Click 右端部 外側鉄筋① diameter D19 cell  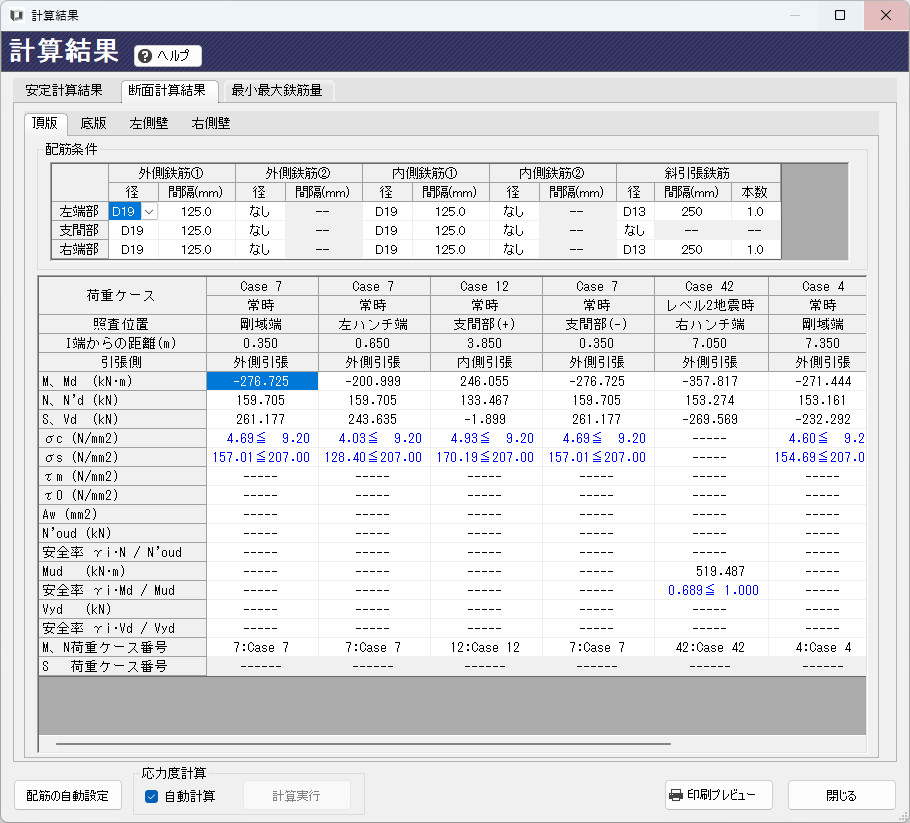(133, 250)
